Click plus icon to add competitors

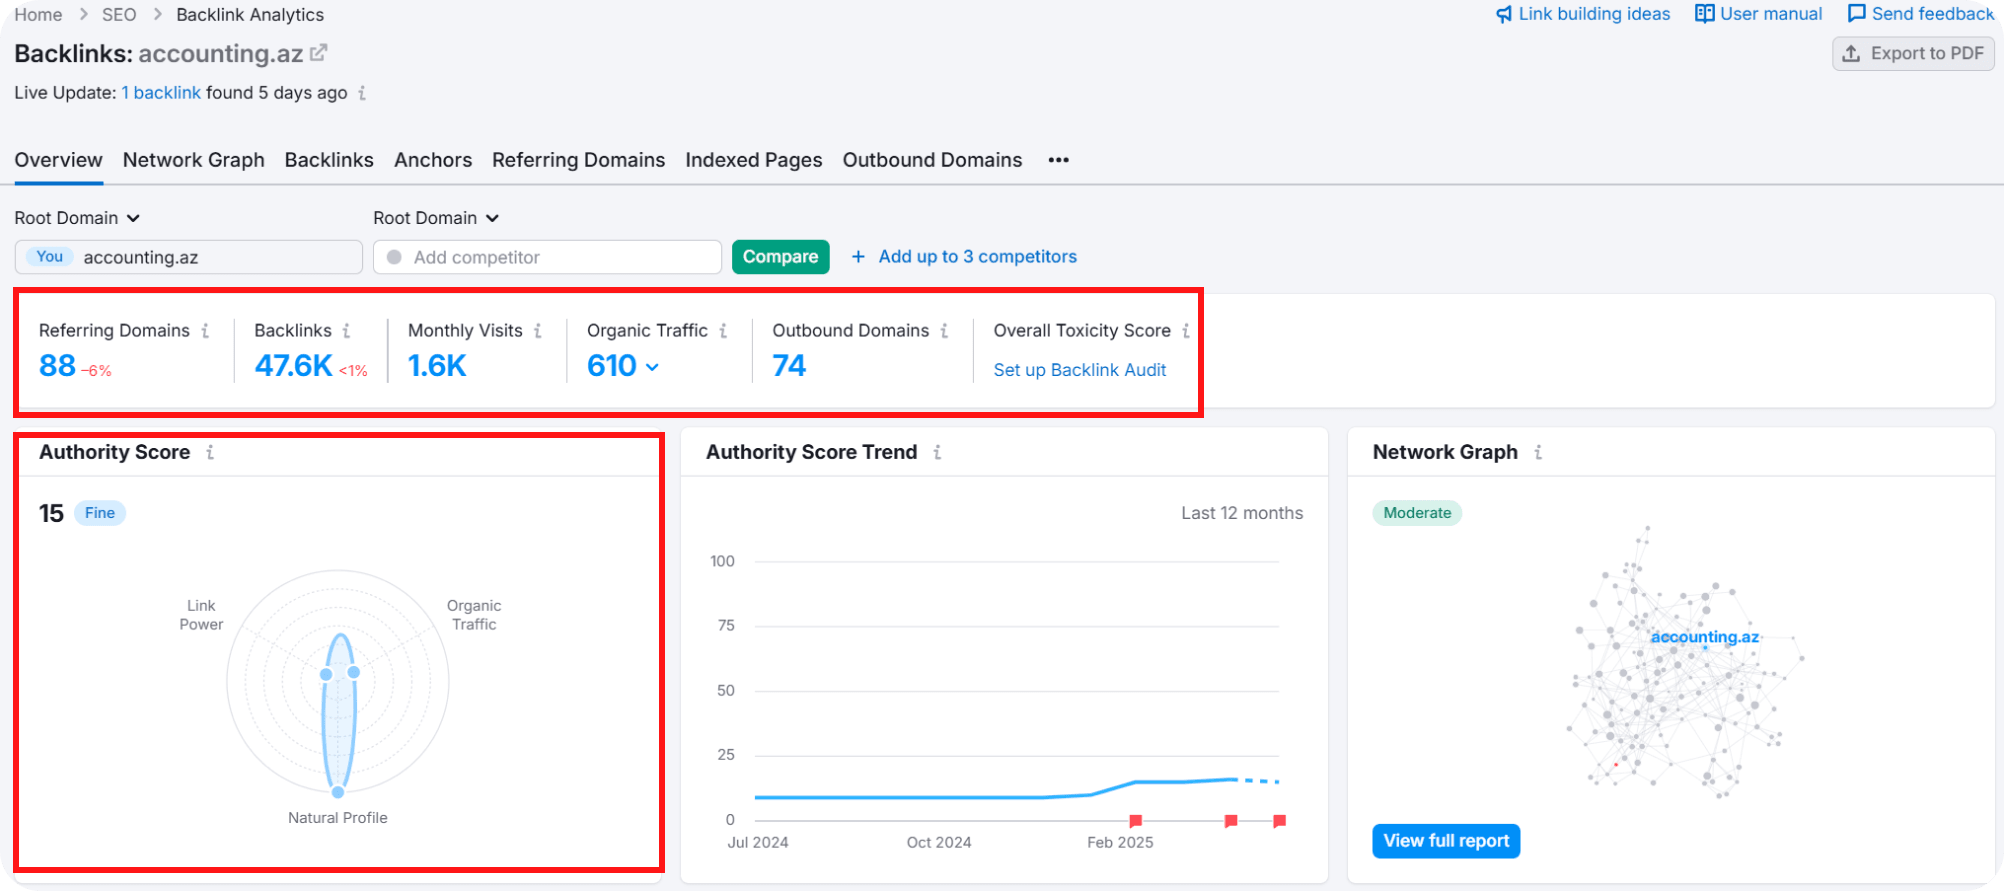click(858, 257)
